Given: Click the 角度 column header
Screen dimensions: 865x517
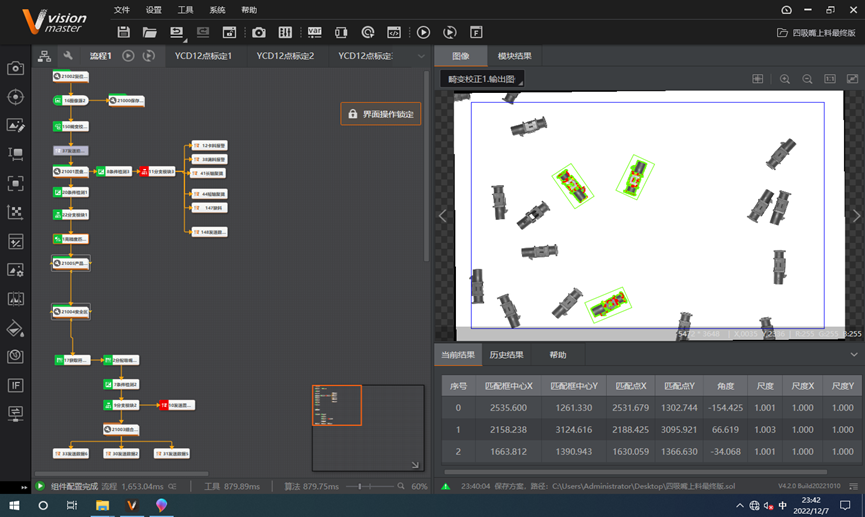Looking at the screenshot, I should [x=725, y=386].
